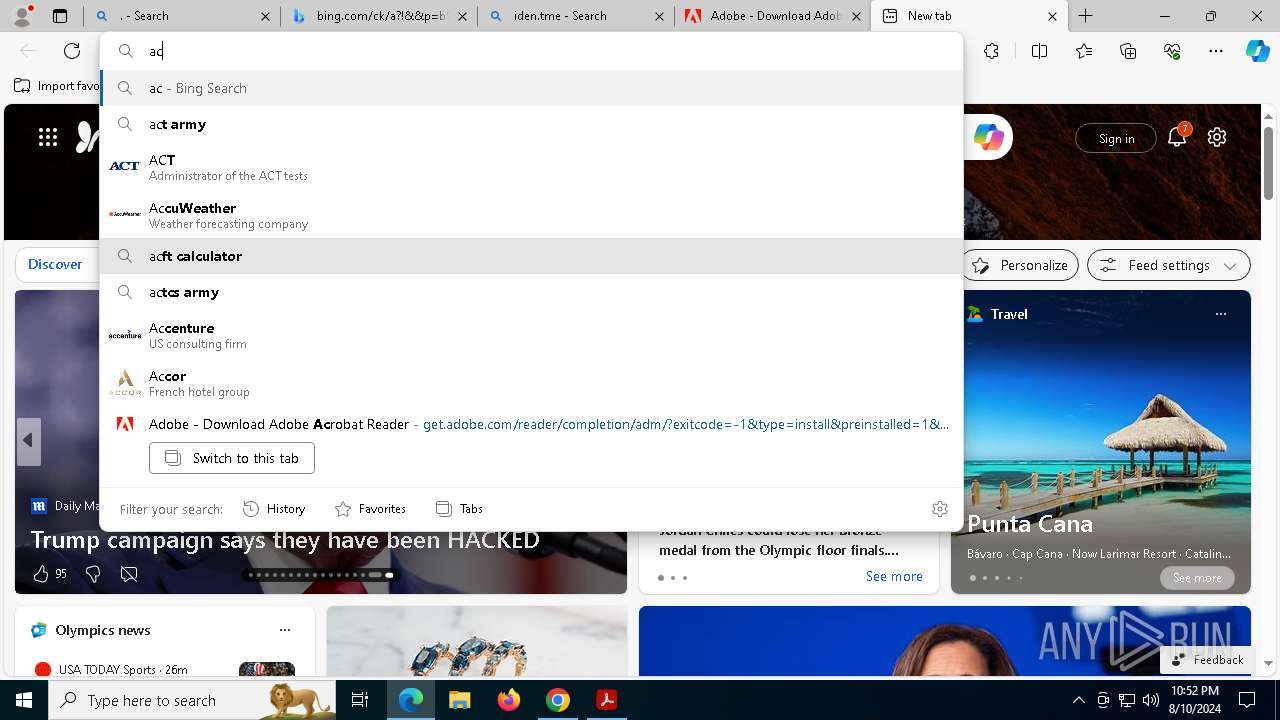This screenshot has width=1280, height=720.
Task: Filter search by History
Action: point(274,509)
